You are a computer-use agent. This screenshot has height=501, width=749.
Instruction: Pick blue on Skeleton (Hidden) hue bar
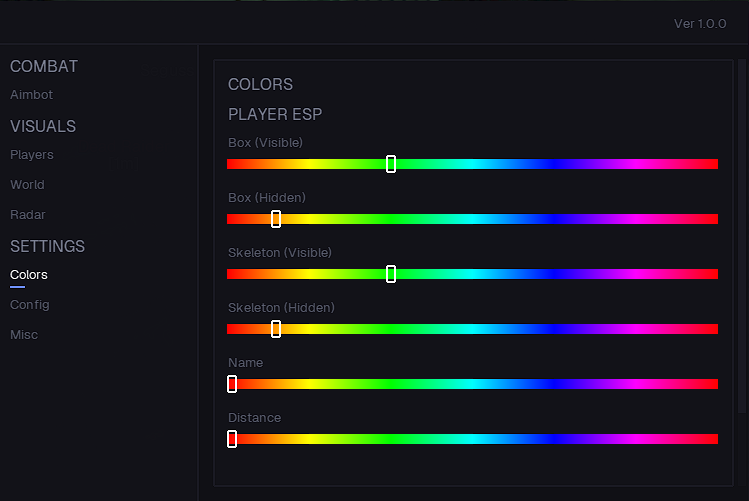pyautogui.click(x=555, y=329)
